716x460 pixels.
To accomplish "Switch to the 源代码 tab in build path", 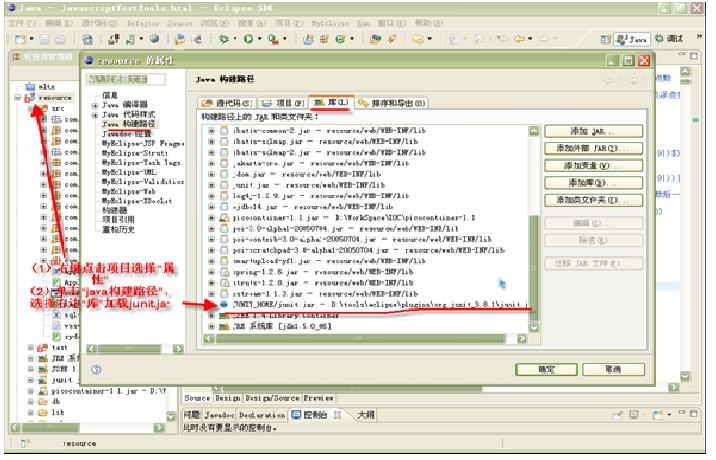I will 227,103.
